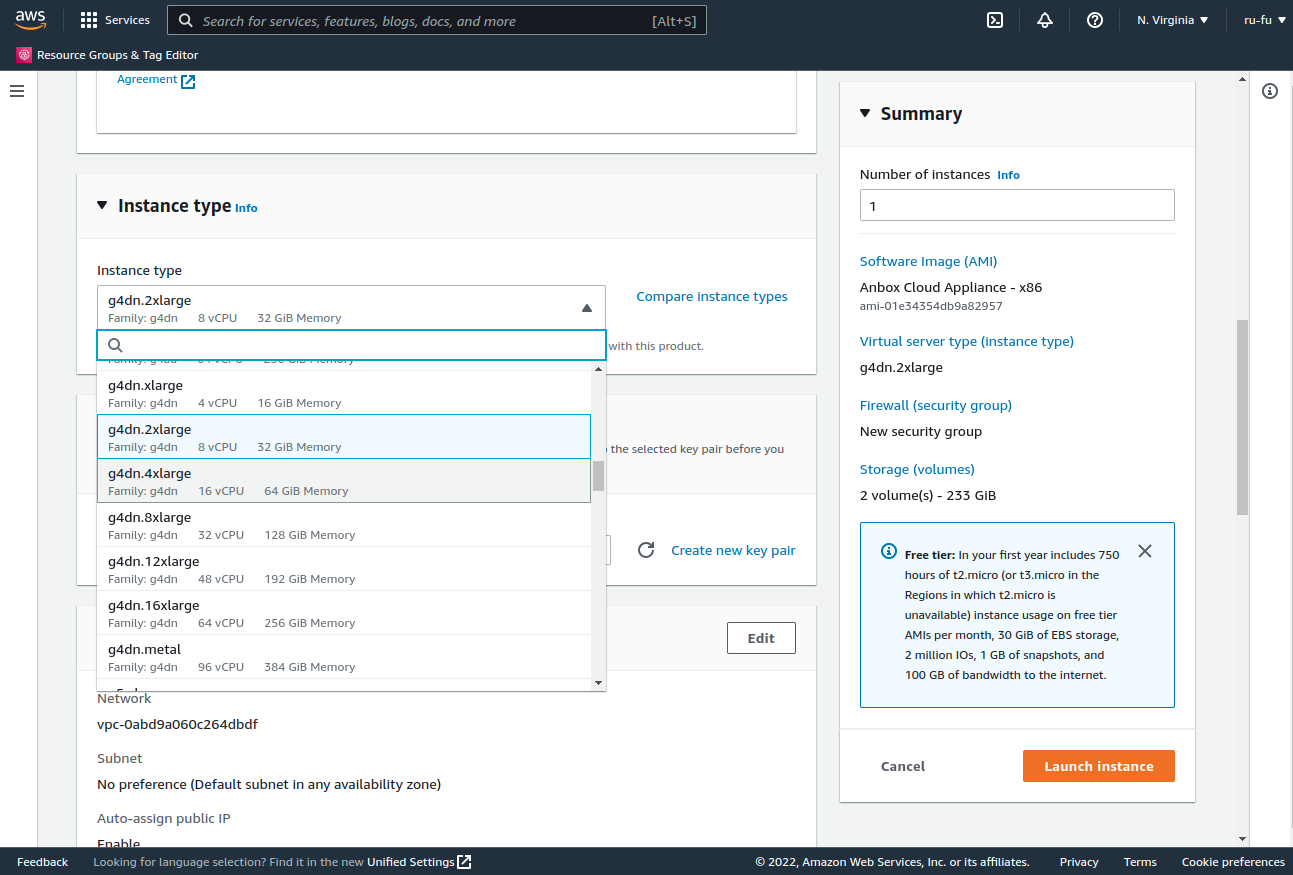Click Launch instance button
The height and width of the screenshot is (875, 1293).
(1098, 766)
